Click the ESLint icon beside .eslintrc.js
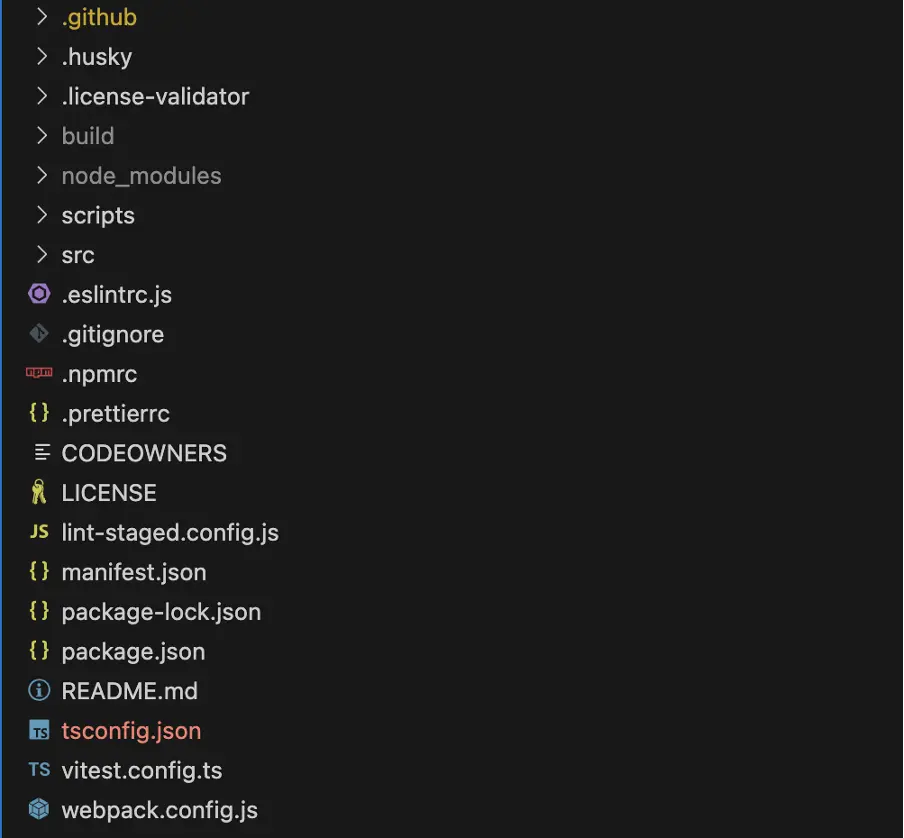The width and height of the screenshot is (904, 838). click(x=39, y=294)
